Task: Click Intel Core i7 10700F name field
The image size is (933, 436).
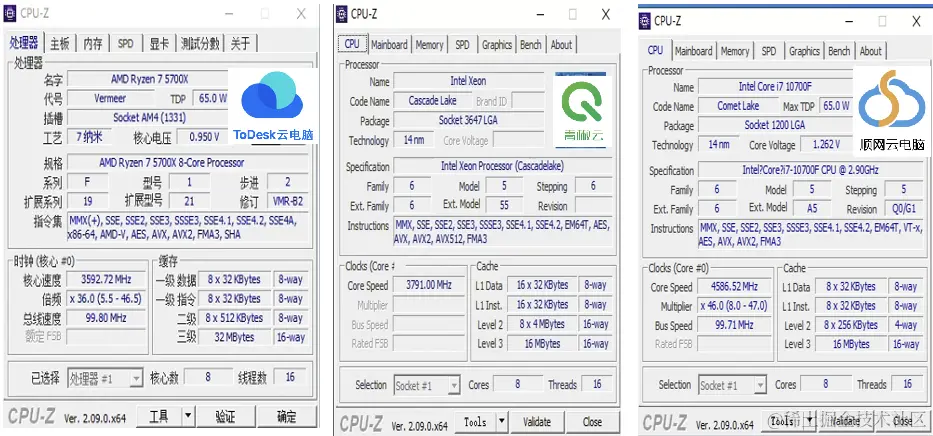Action: pyautogui.click(x=775, y=87)
